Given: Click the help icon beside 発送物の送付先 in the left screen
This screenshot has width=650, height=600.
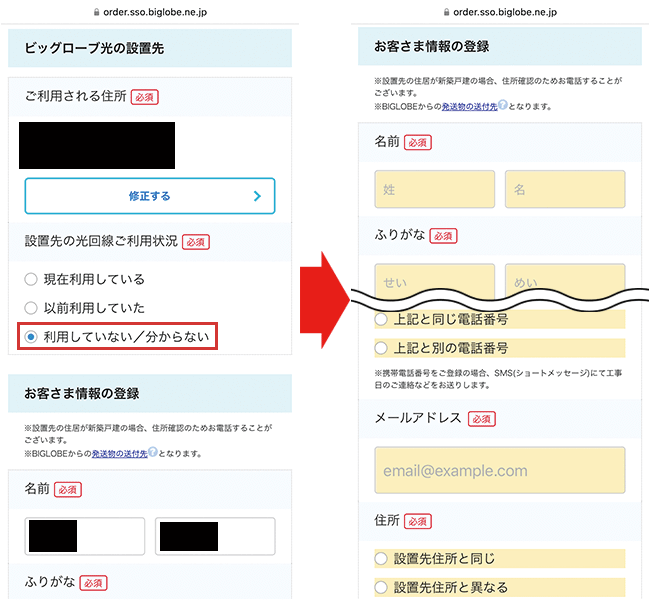Looking at the screenshot, I should pos(152,453).
